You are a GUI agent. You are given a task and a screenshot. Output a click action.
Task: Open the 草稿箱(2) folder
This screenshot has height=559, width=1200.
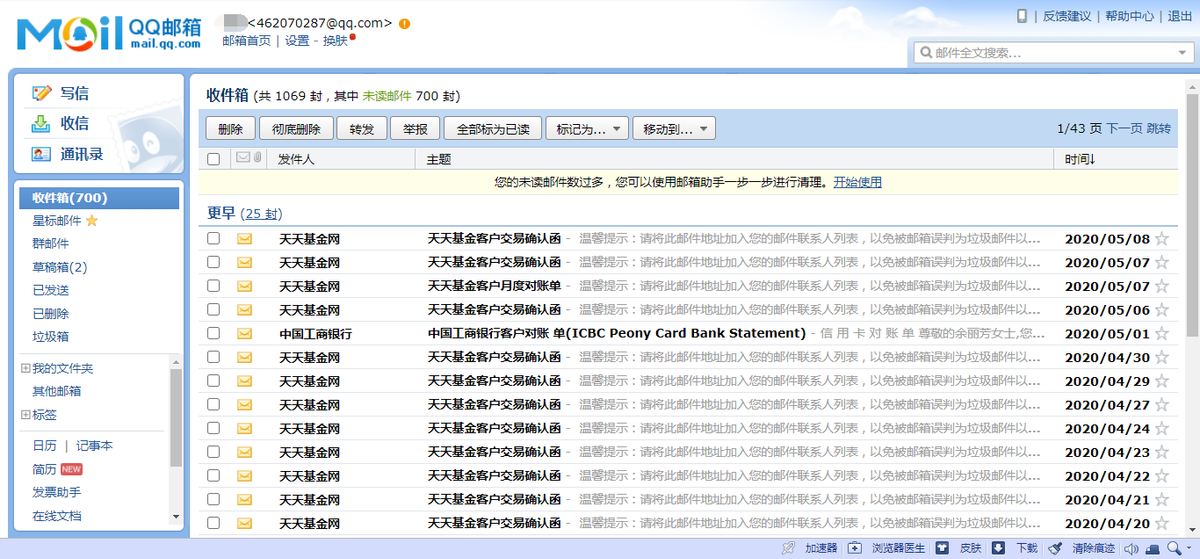pos(60,267)
